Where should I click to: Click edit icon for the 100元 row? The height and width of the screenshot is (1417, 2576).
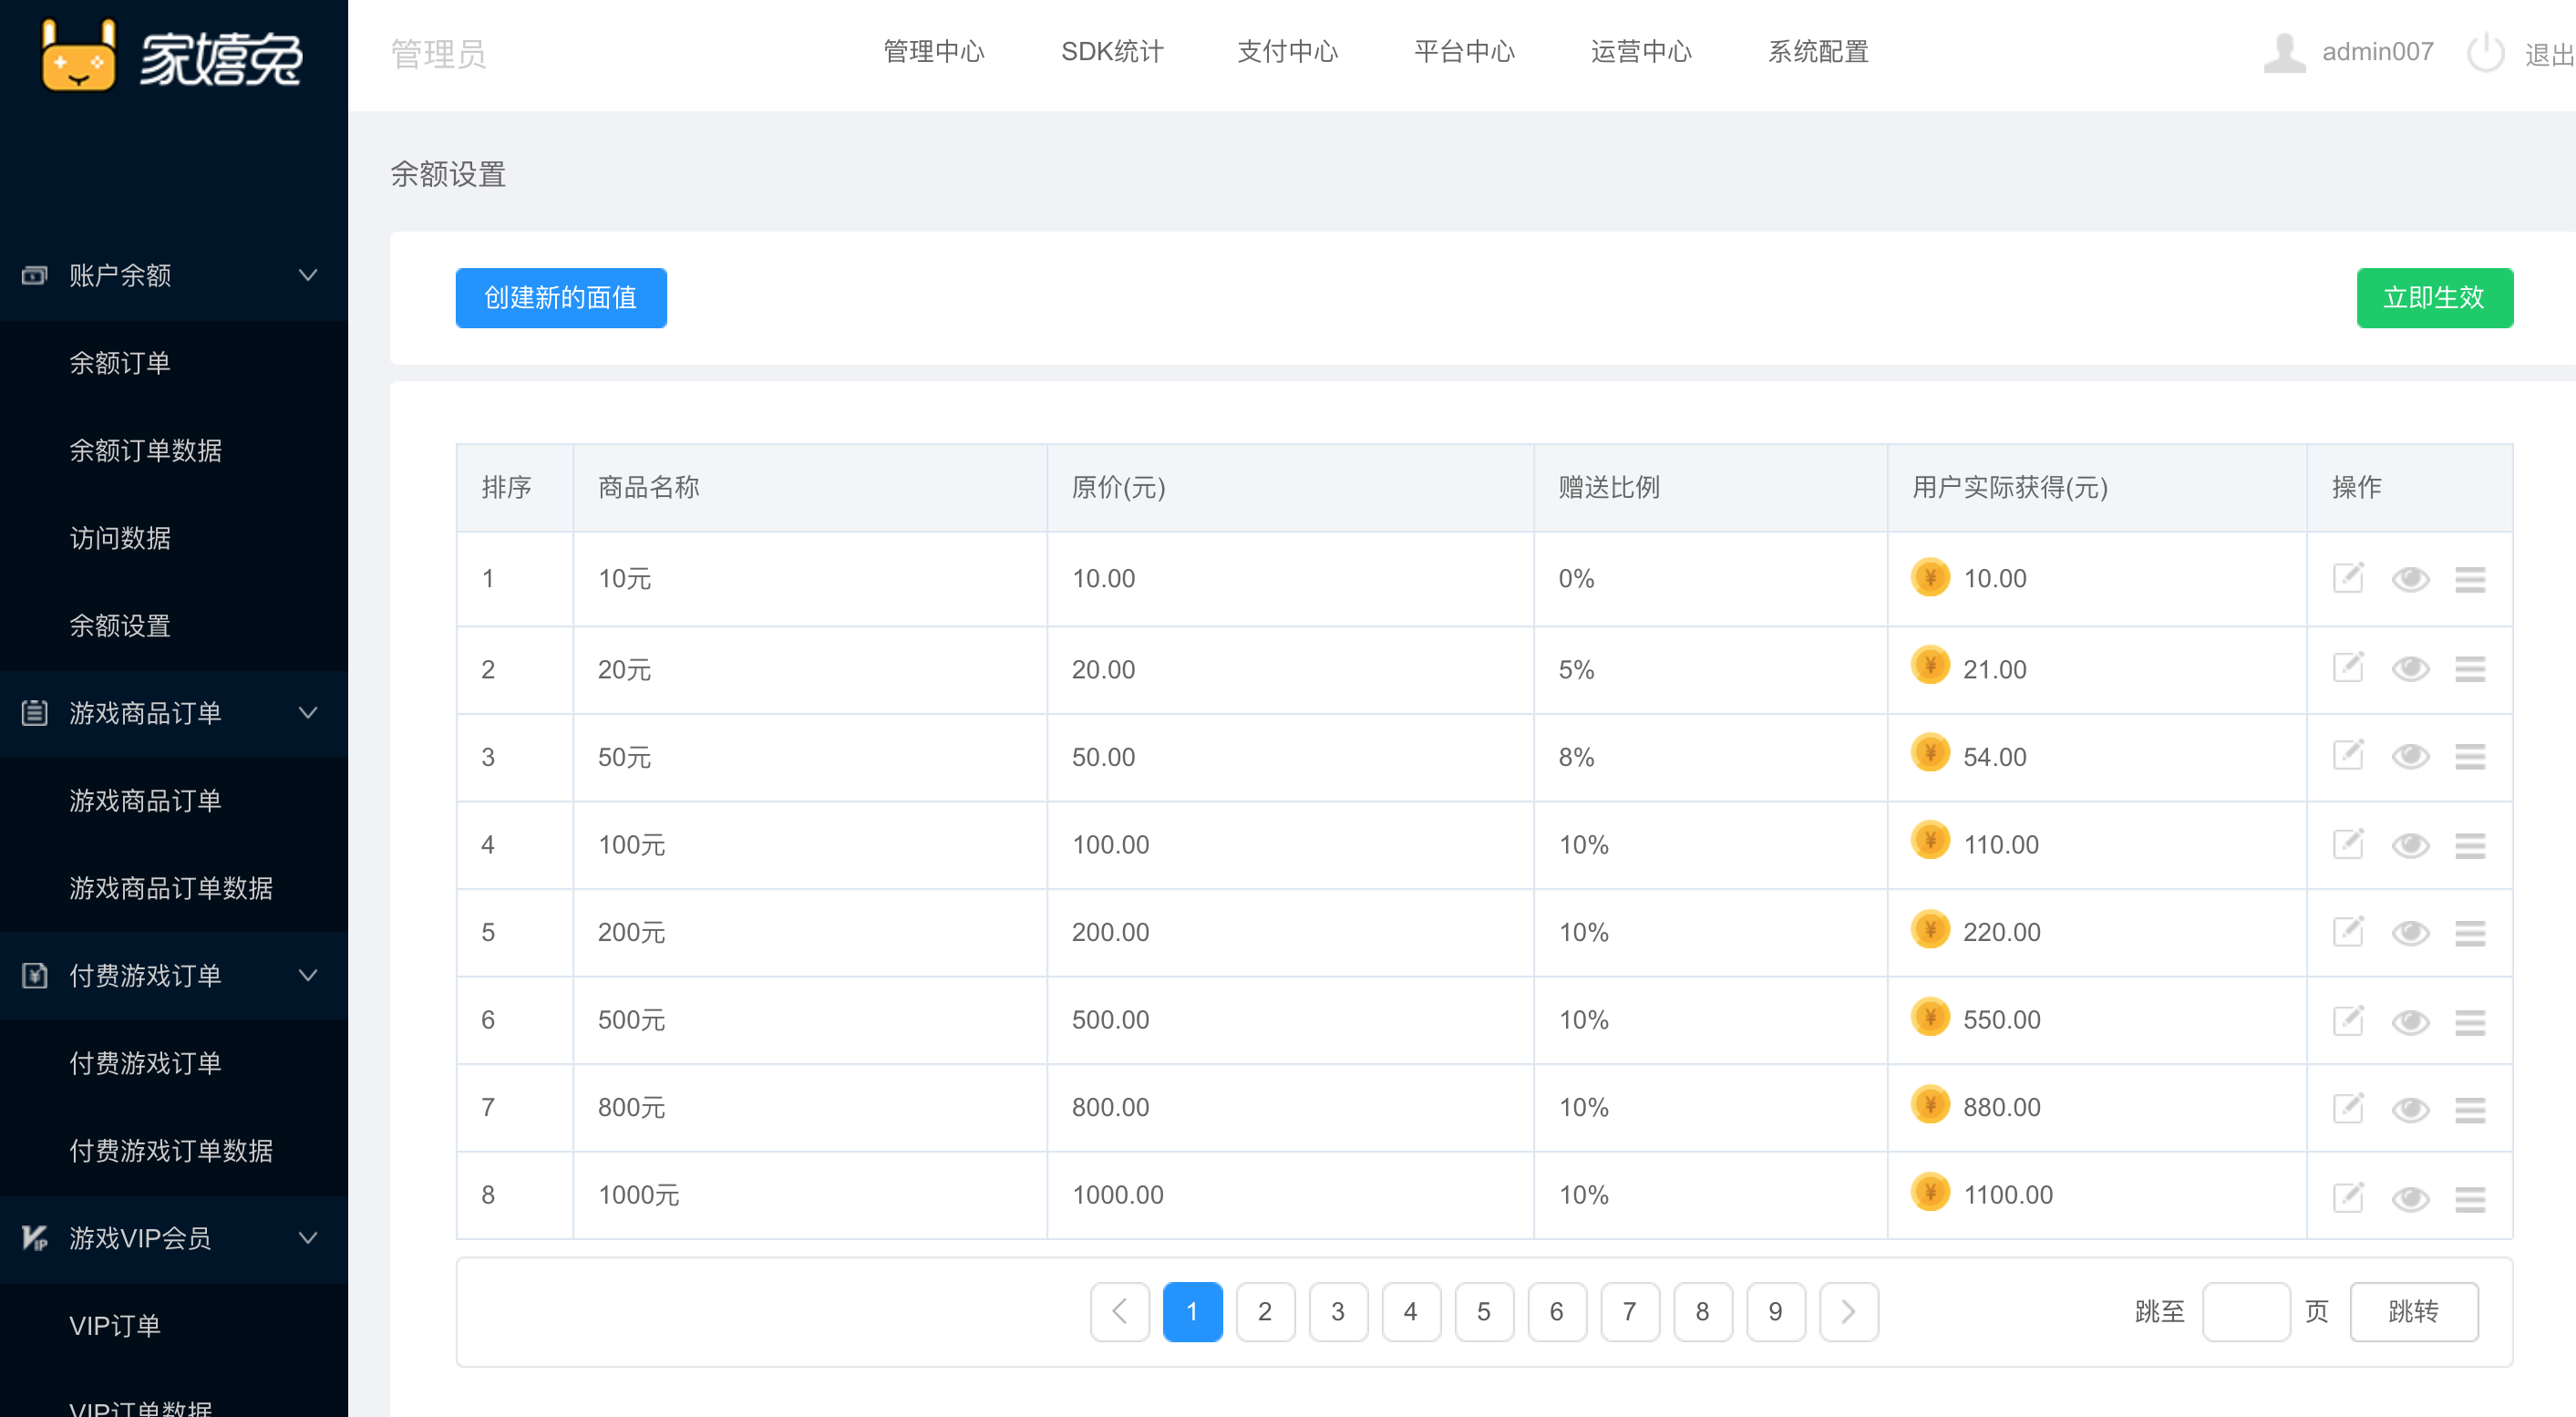(x=2347, y=844)
